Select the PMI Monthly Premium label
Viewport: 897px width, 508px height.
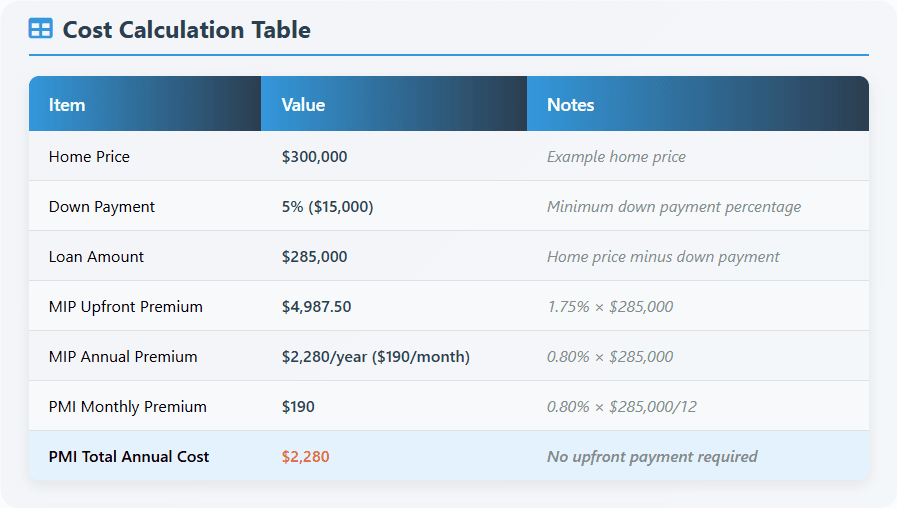[x=128, y=407]
